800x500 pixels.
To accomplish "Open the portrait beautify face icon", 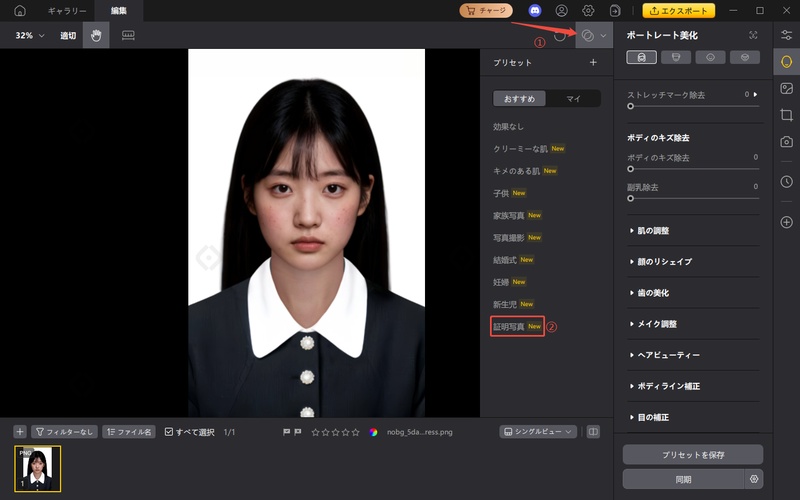I will tap(786, 62).
